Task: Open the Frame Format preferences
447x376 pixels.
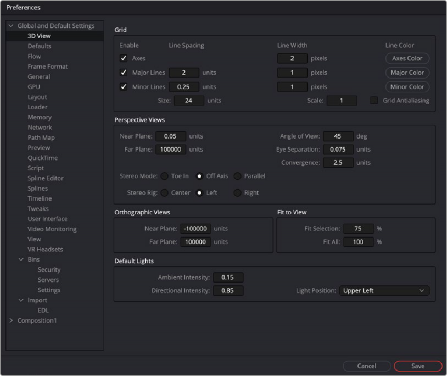Action: pos(48,66)
